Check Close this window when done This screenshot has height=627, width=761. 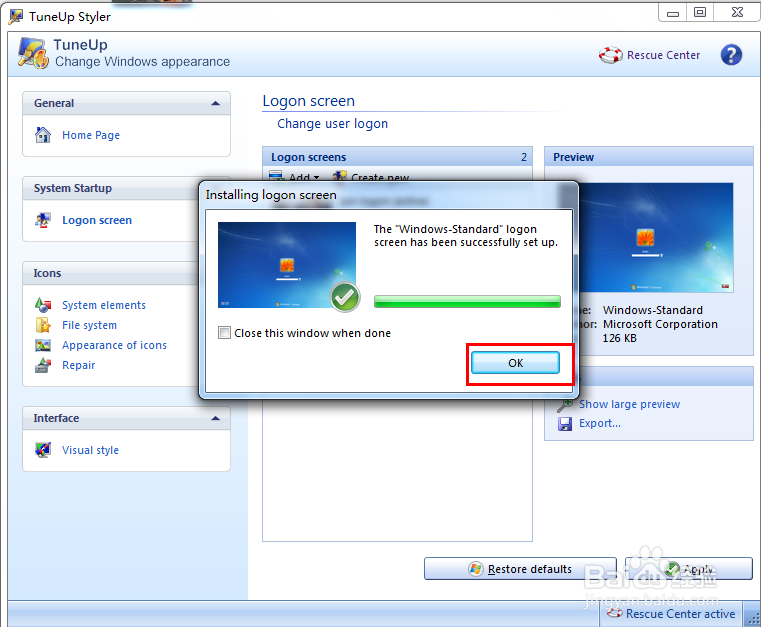click(224, 333)
